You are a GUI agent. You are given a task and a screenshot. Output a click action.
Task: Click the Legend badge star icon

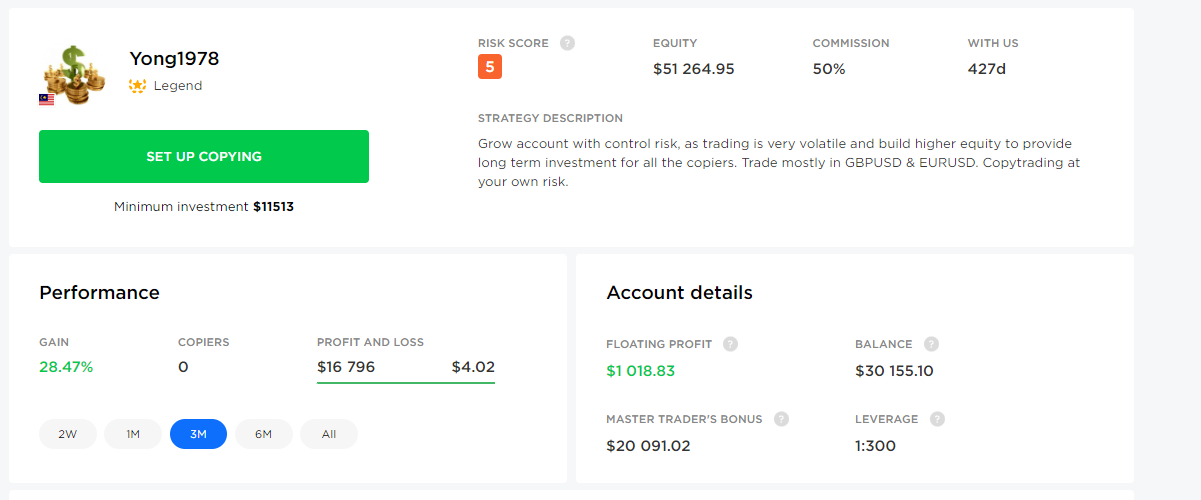[x=138, y=86]
